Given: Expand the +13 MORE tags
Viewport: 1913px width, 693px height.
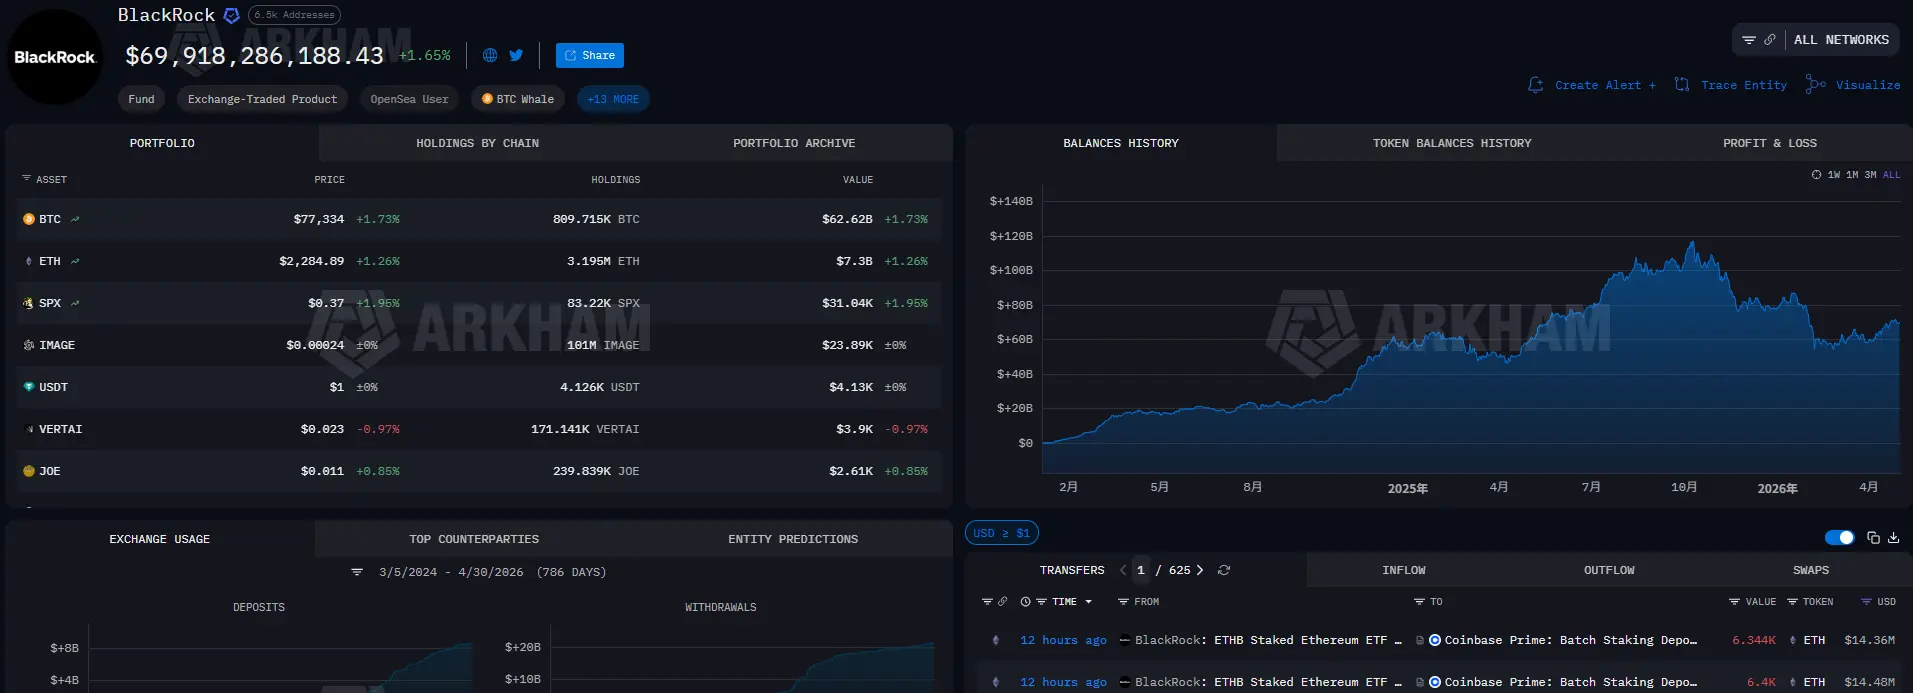Looking at the screenshot, I should (613, 99).
